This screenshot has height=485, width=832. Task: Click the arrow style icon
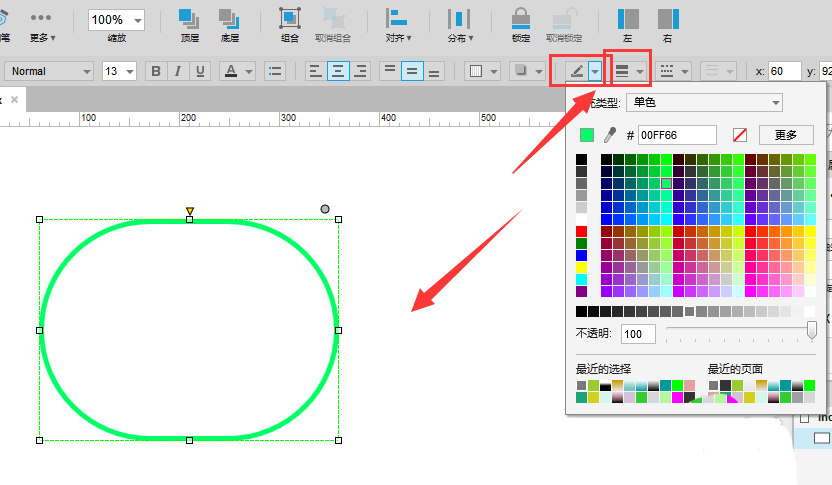tap(712, 71)
